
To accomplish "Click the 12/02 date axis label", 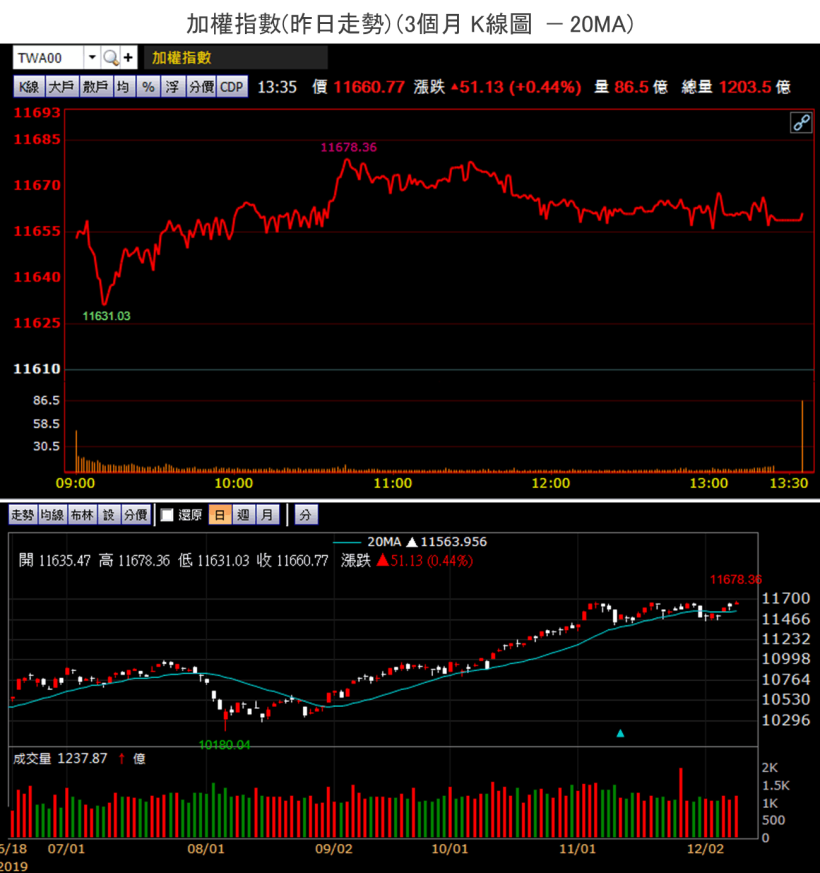I will [705, 849].
